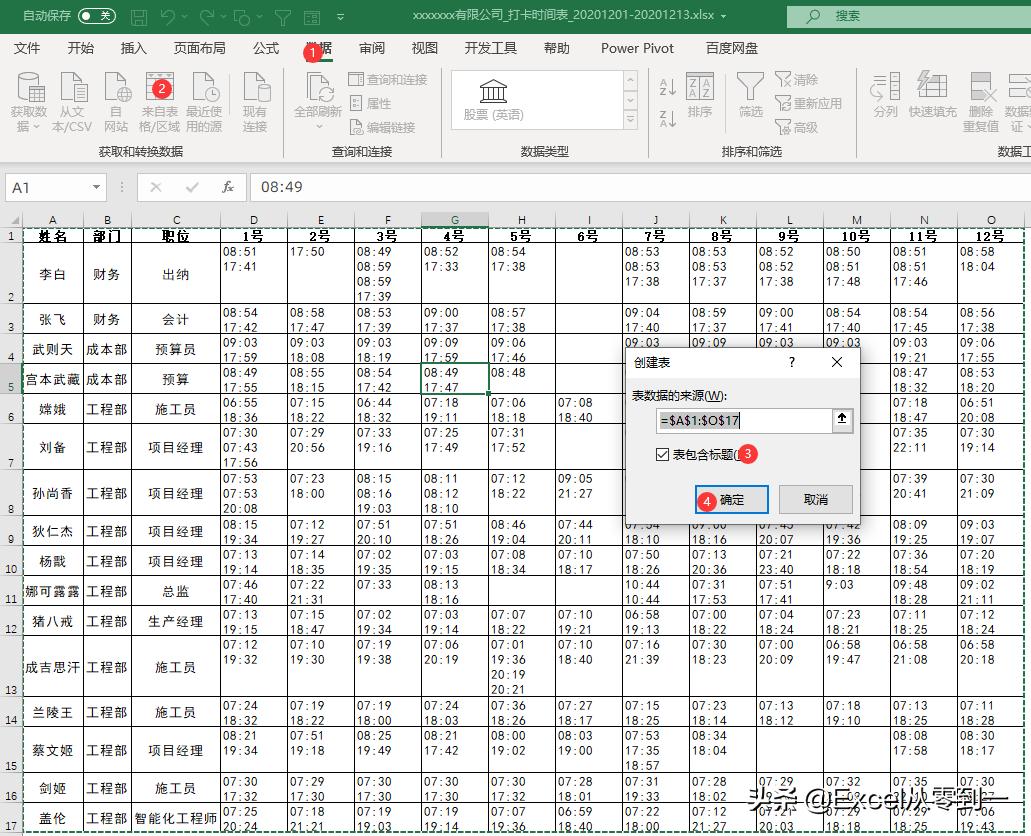The height and width of the screenshot is (836, 1031).
Task: Switch to the 公式 ribbon tab
Action: point(265,47)
